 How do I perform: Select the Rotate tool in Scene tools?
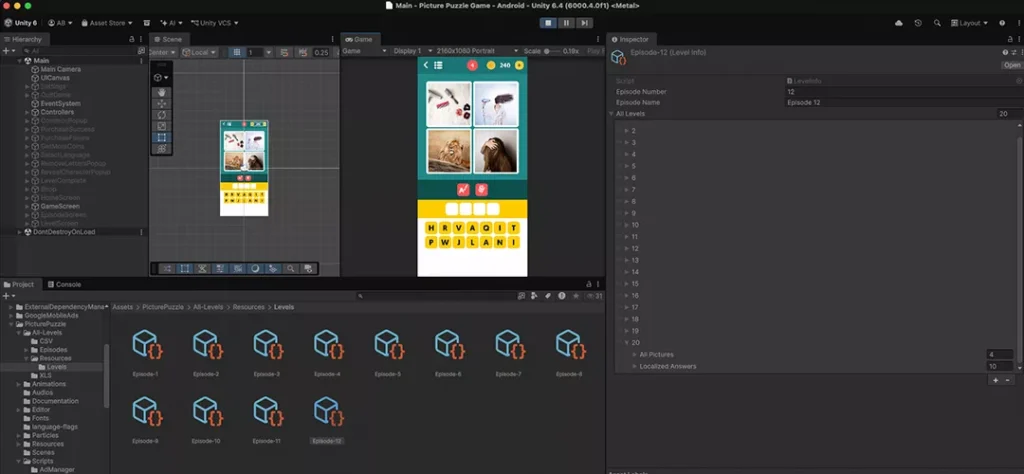(x=161, y=115)
